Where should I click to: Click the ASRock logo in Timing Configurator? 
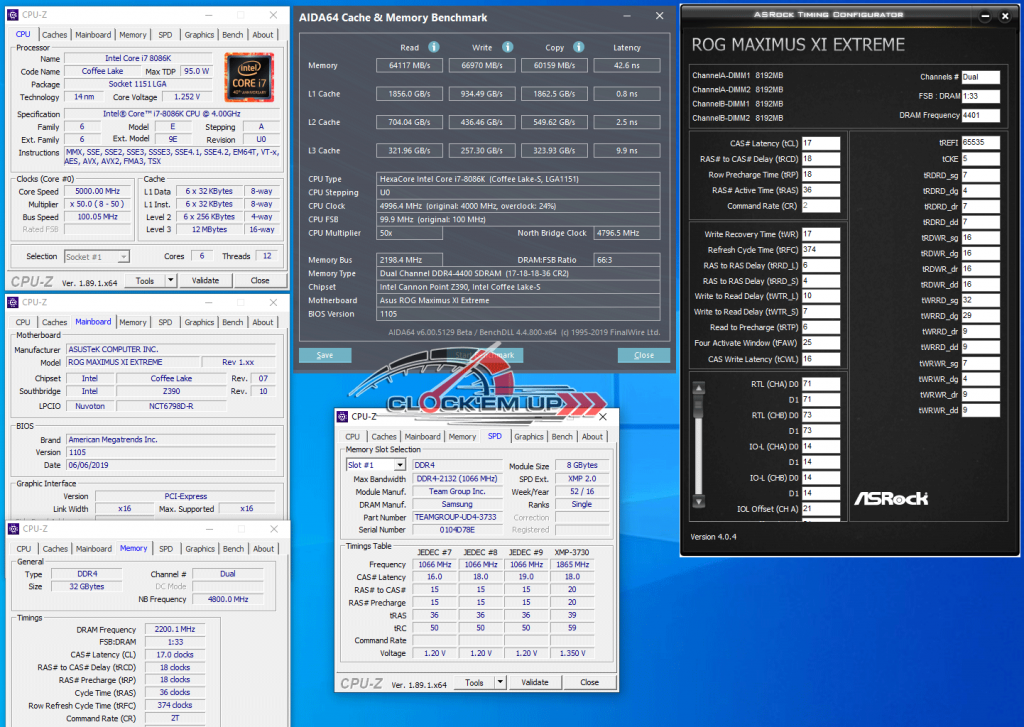pos(890,497)
